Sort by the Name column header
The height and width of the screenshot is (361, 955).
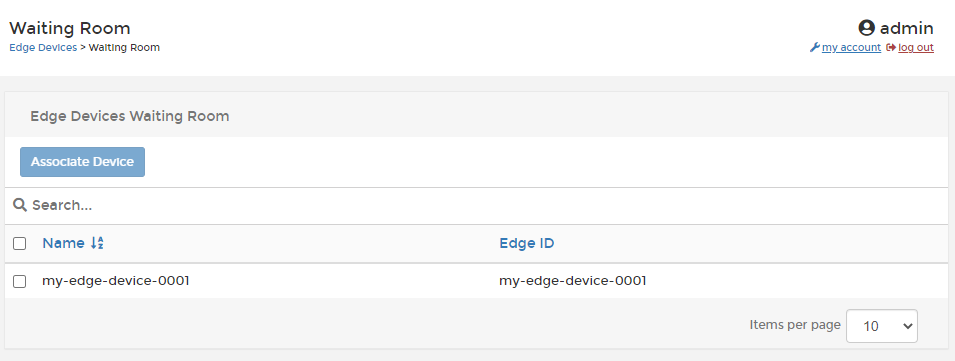tap(63, 243)
